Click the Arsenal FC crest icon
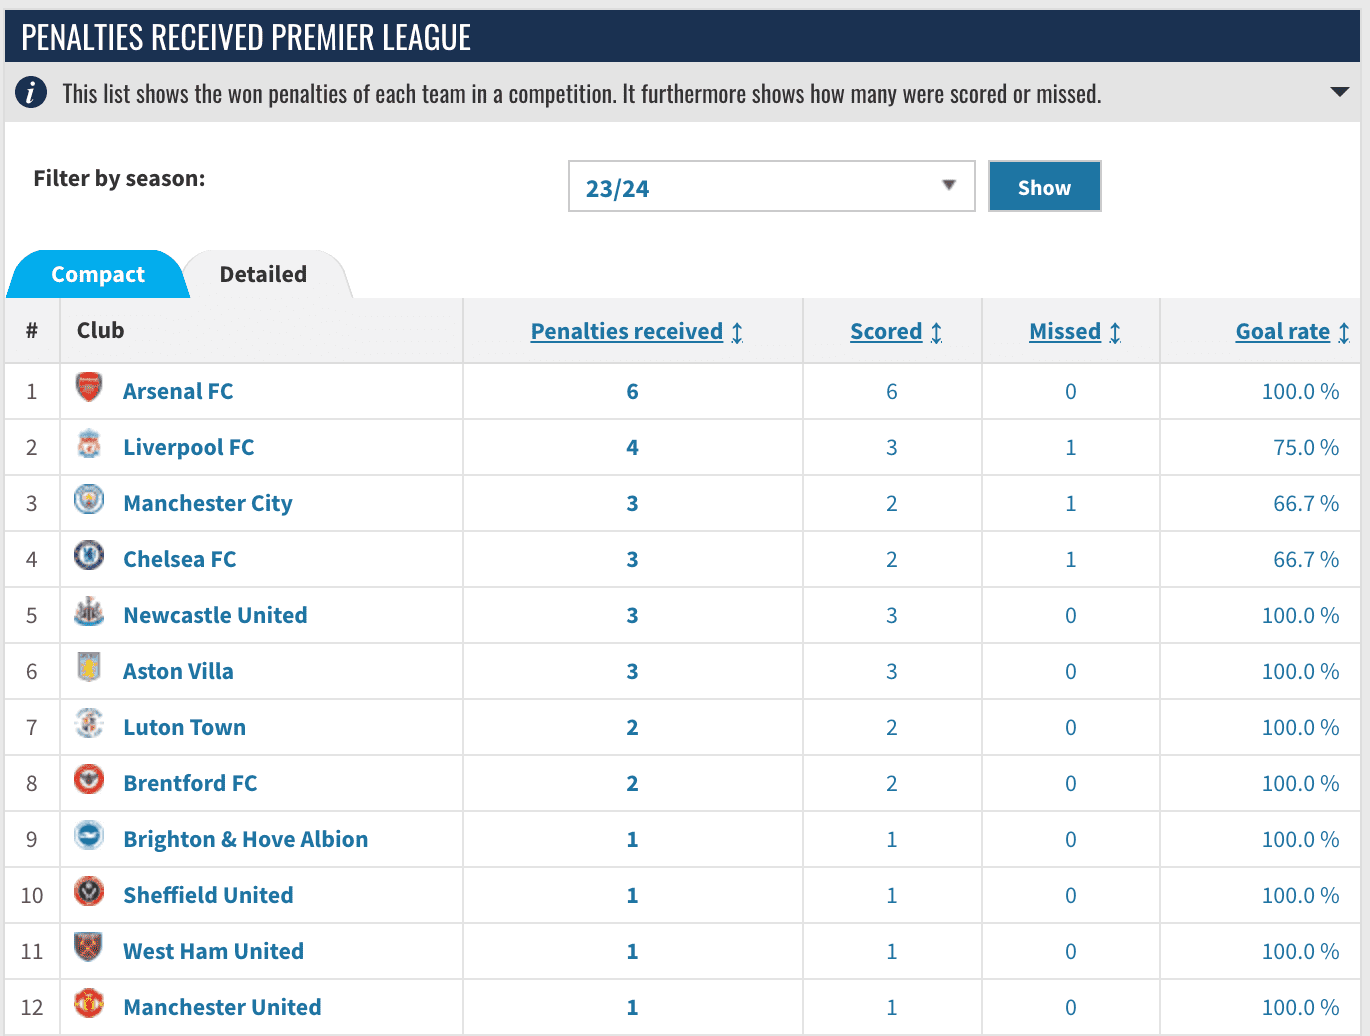Image resolution: width=1370 pixels, height=1036 pixels. point(89,387)
